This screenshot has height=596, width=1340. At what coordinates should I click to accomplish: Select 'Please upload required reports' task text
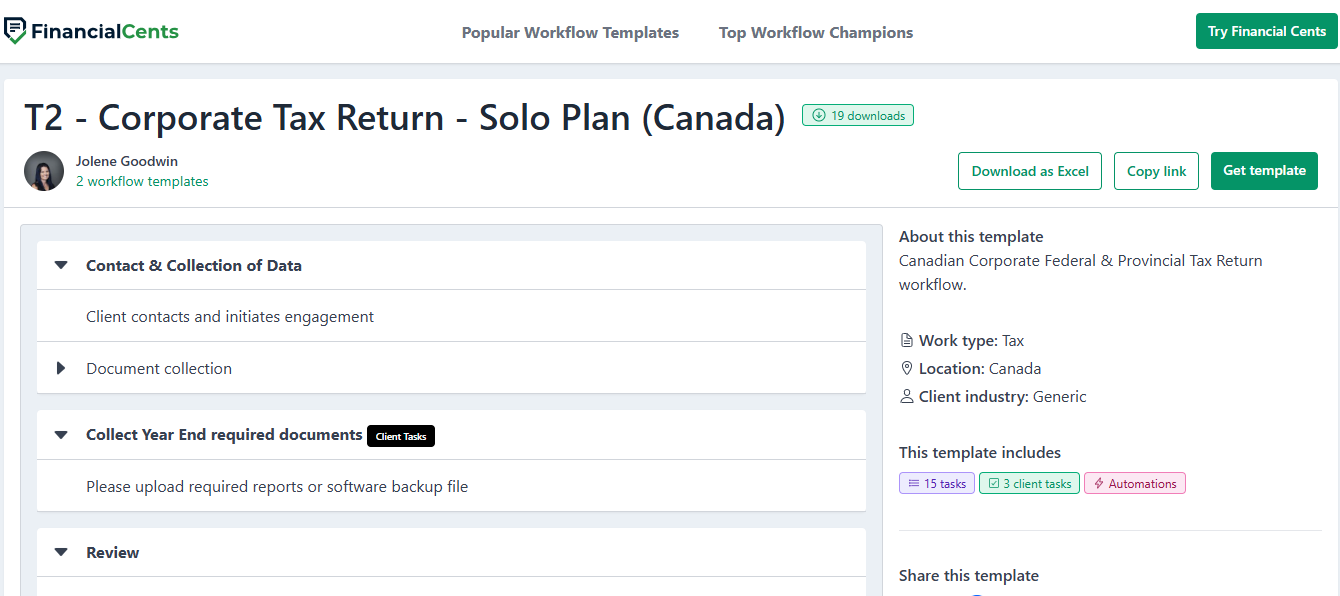(277, 487)
